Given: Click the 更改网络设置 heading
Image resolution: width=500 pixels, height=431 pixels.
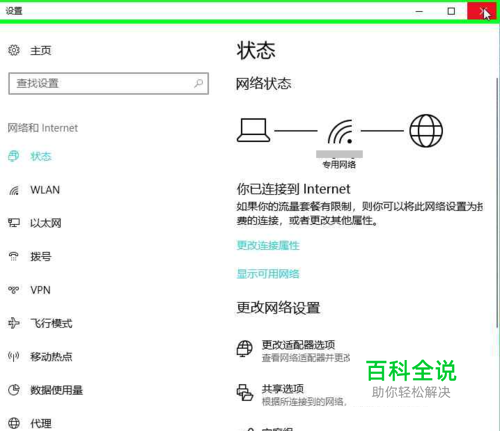Looking at the screenshot, I should coord(278,307).
